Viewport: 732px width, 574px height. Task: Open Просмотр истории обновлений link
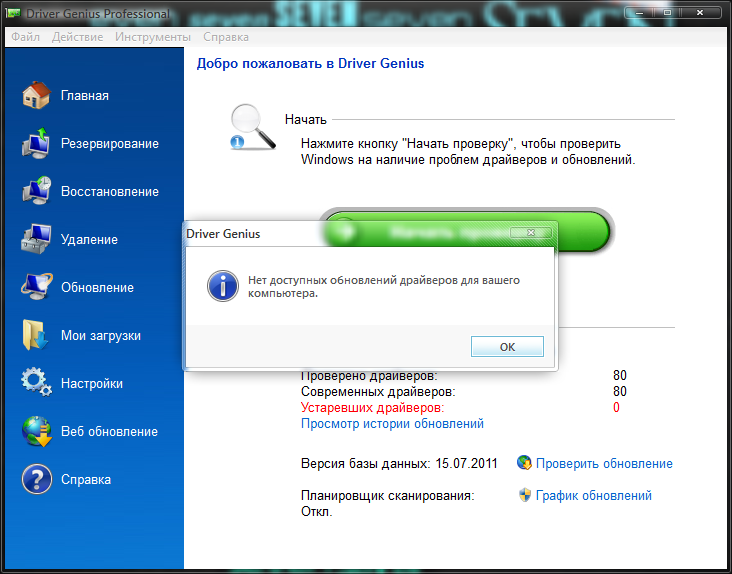392,424
